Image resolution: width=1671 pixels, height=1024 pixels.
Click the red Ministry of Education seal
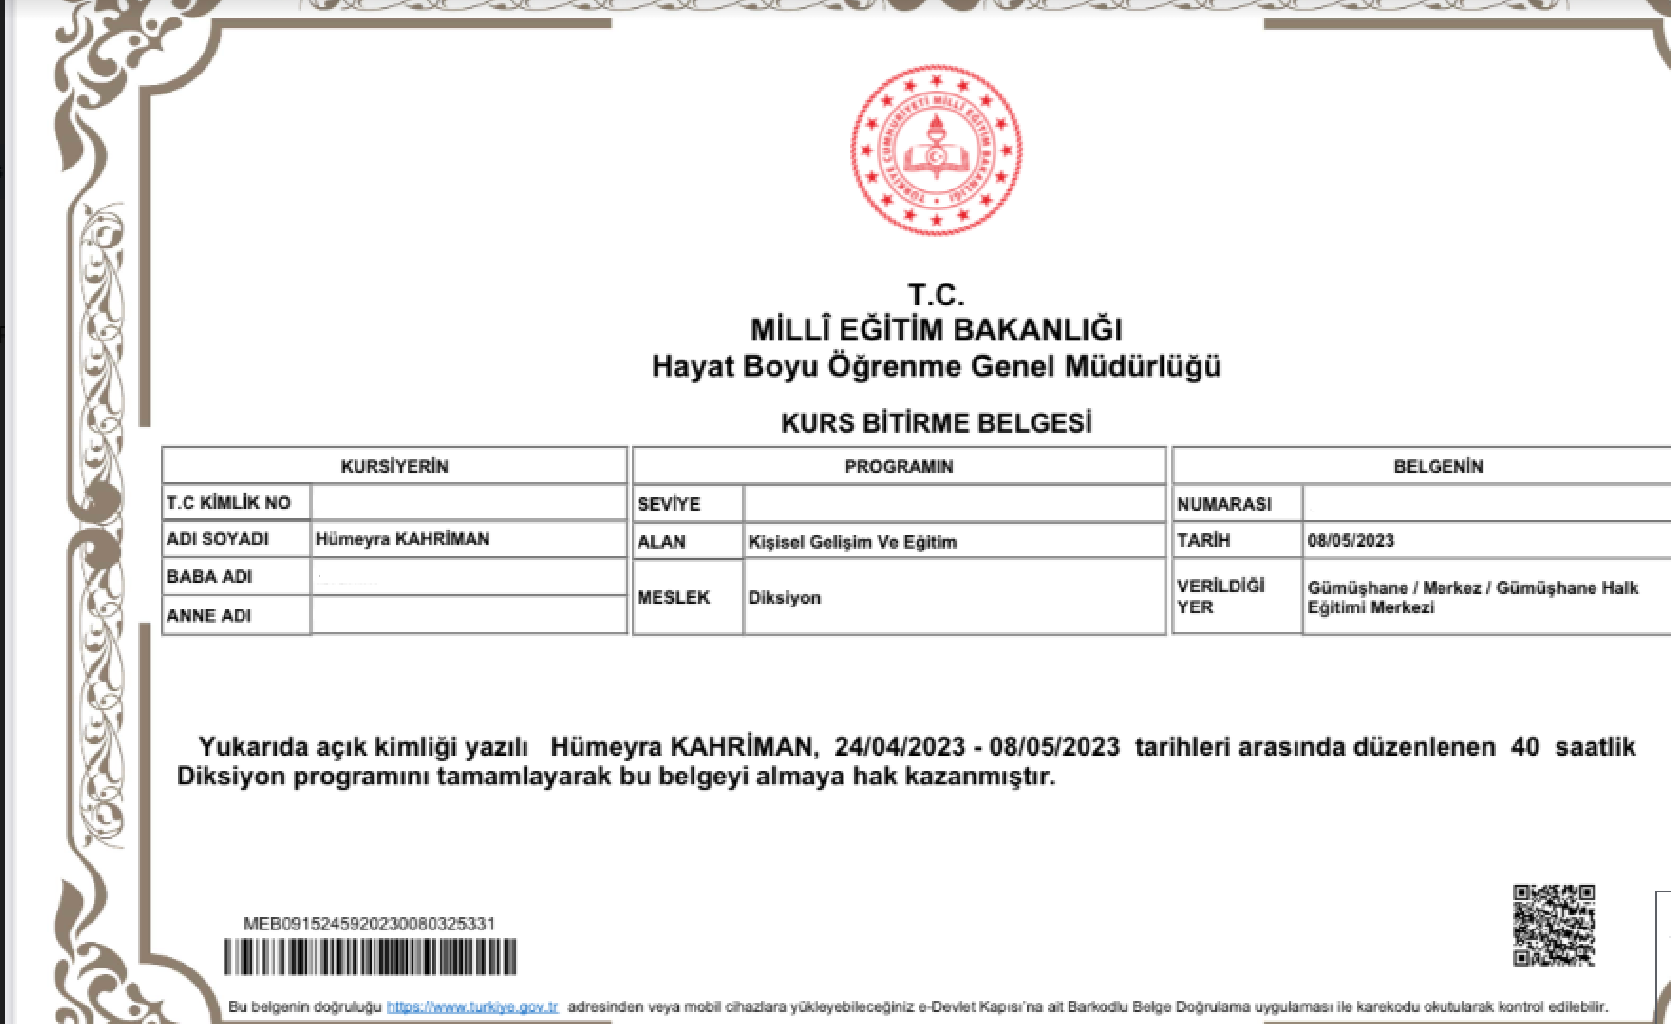pyautogui.click(x=936, y=150)
